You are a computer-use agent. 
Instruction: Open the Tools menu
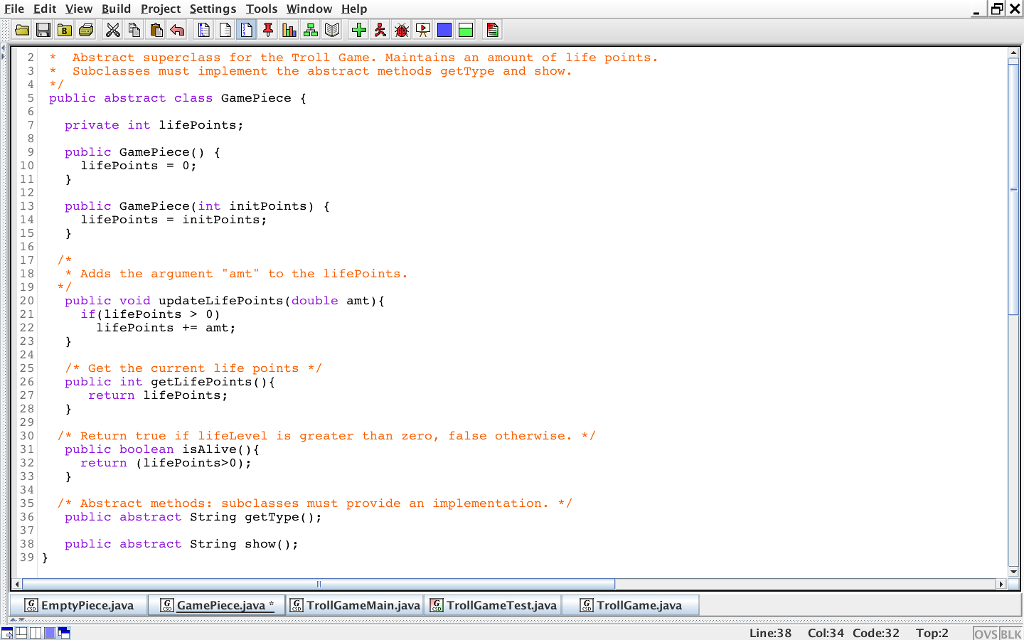pyautogui.click(x=261, y=8)
